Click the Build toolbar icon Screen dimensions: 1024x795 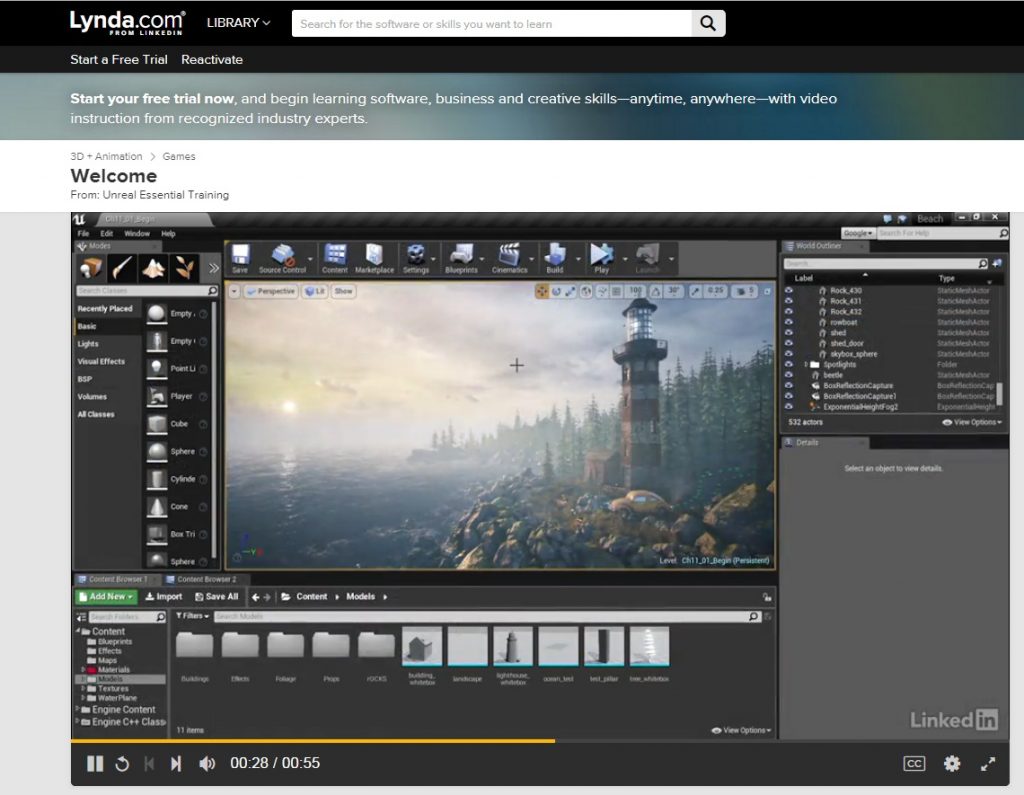555,256
